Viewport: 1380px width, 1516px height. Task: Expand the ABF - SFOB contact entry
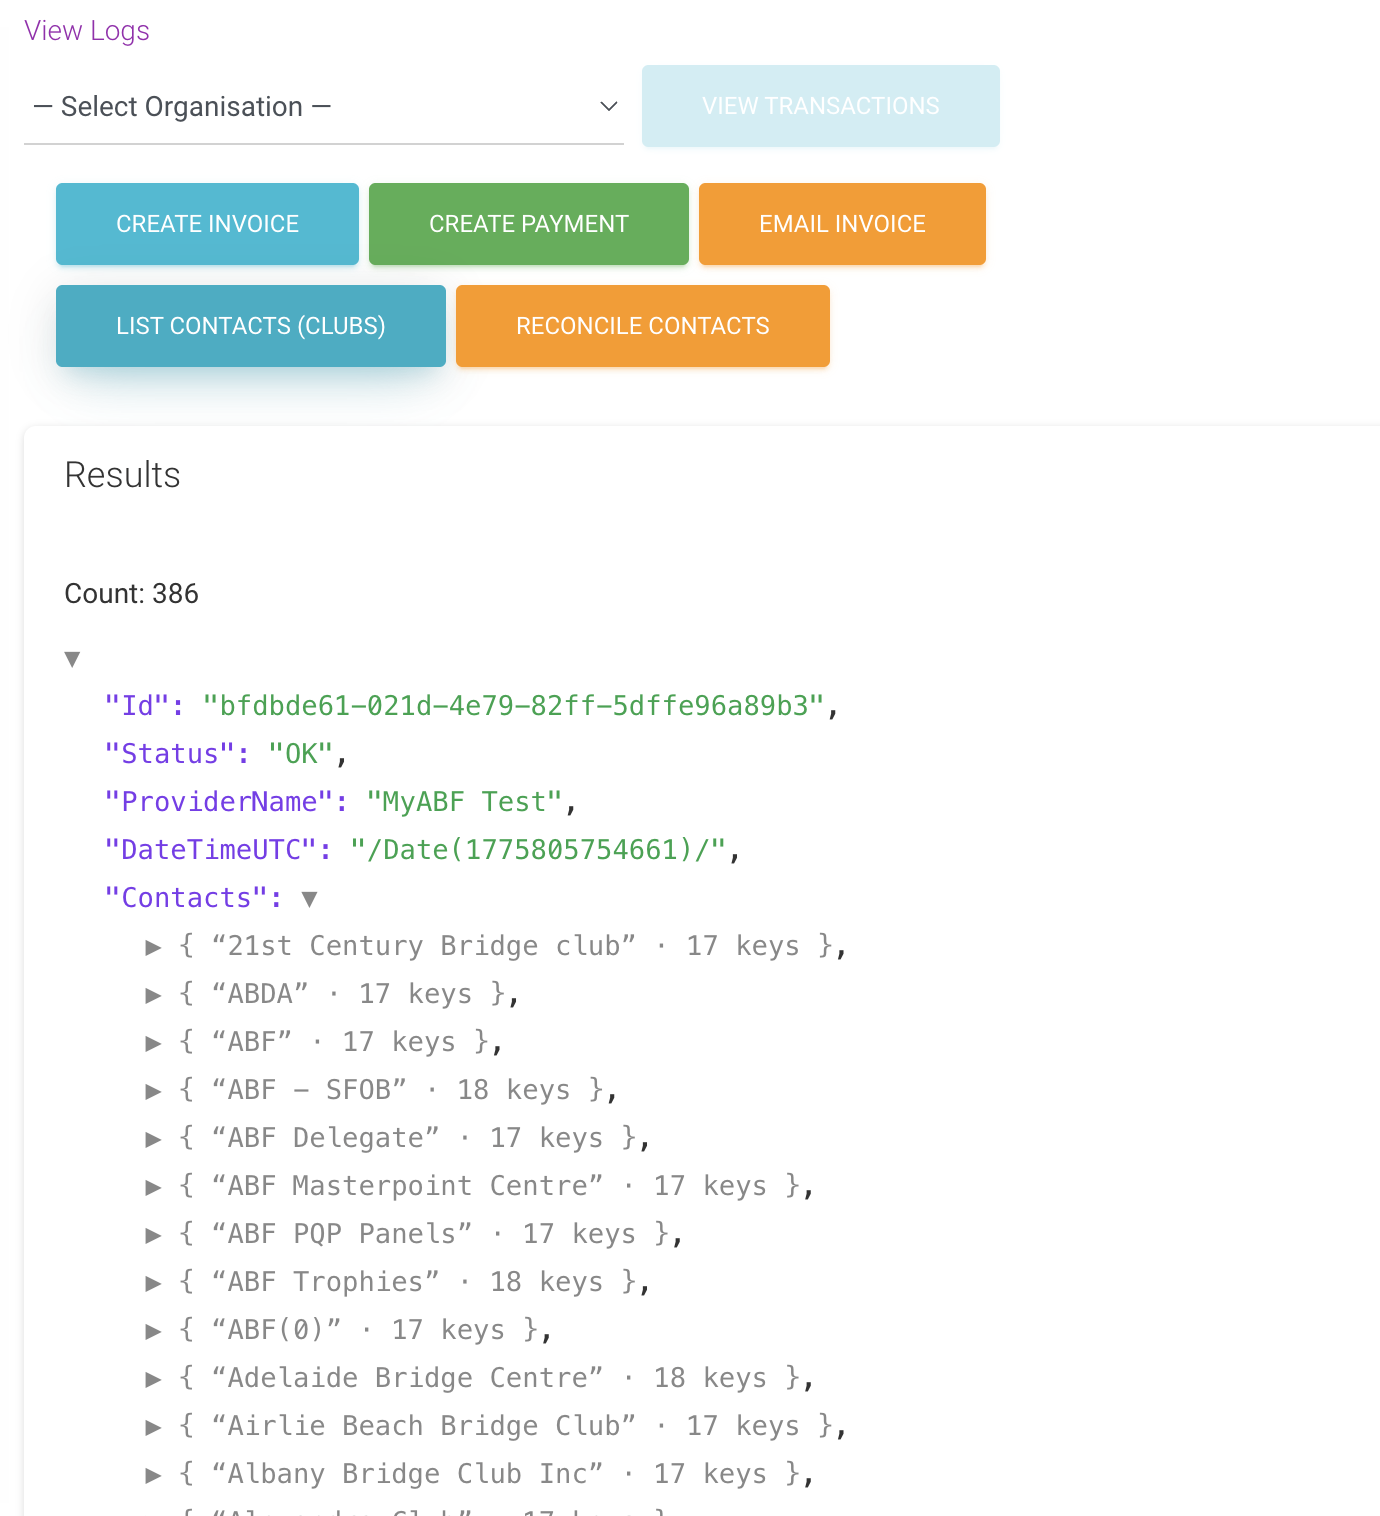[x=153, y=1091]
